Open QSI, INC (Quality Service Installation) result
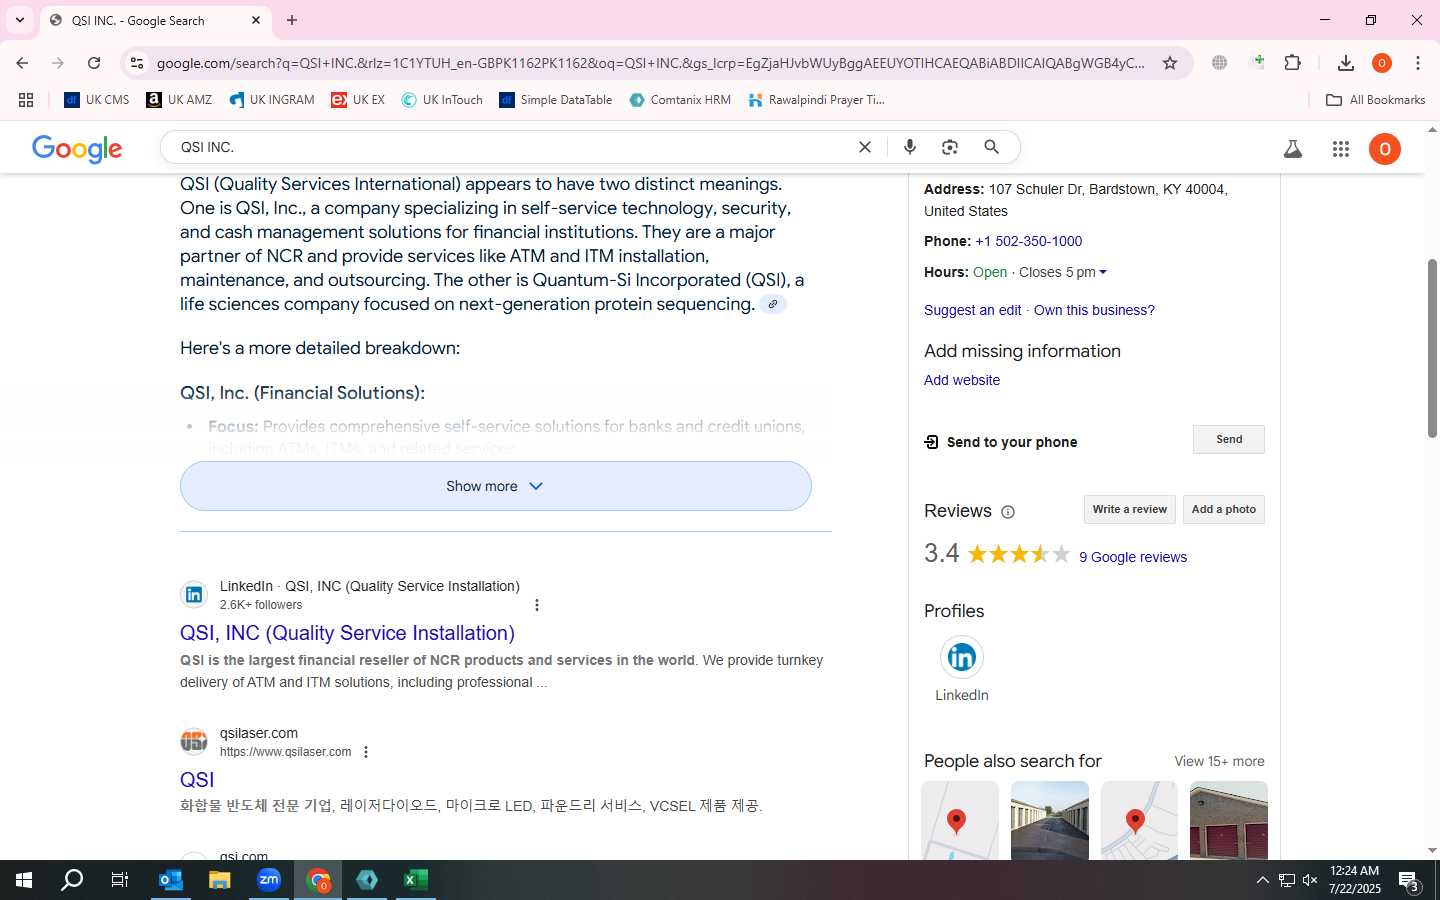Screen dimensions: 1440x900 (347, 633)
